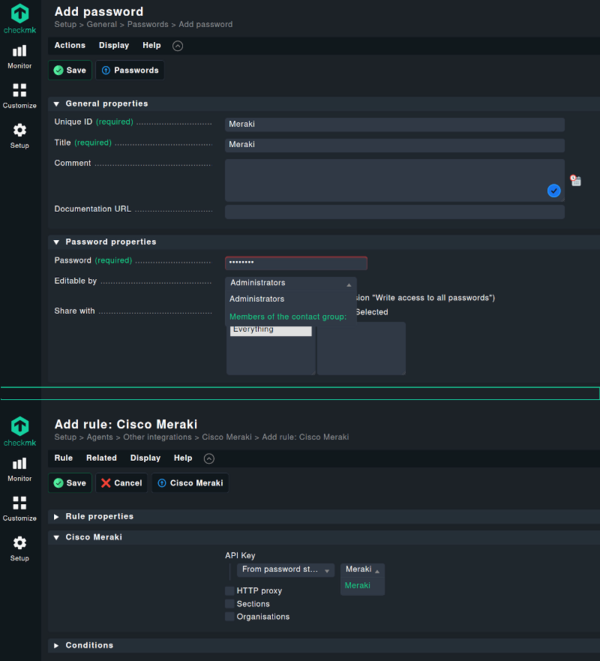Enable the HTTP proxy checkbox
Image resolution: width=600 pixels, height=661 pixels.
230,591
